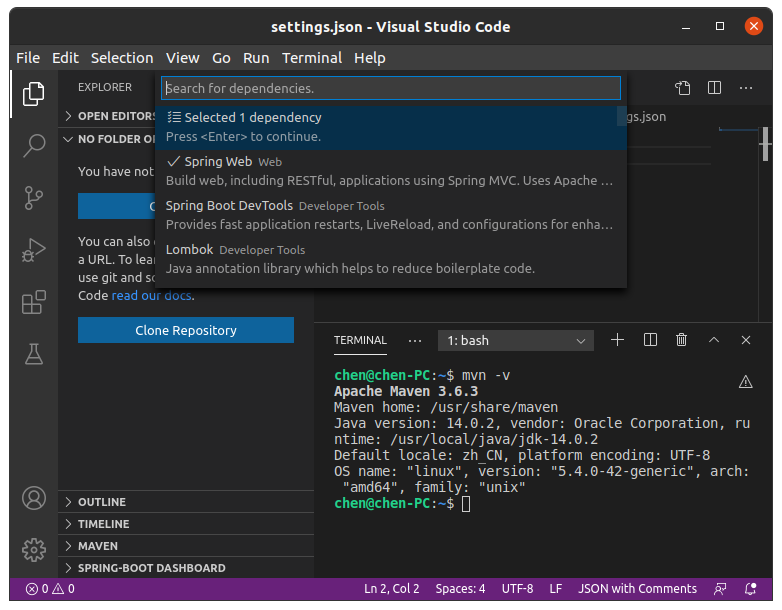782x610 pixels.
Task: Open the Go menu
Action: coord(221,58)
